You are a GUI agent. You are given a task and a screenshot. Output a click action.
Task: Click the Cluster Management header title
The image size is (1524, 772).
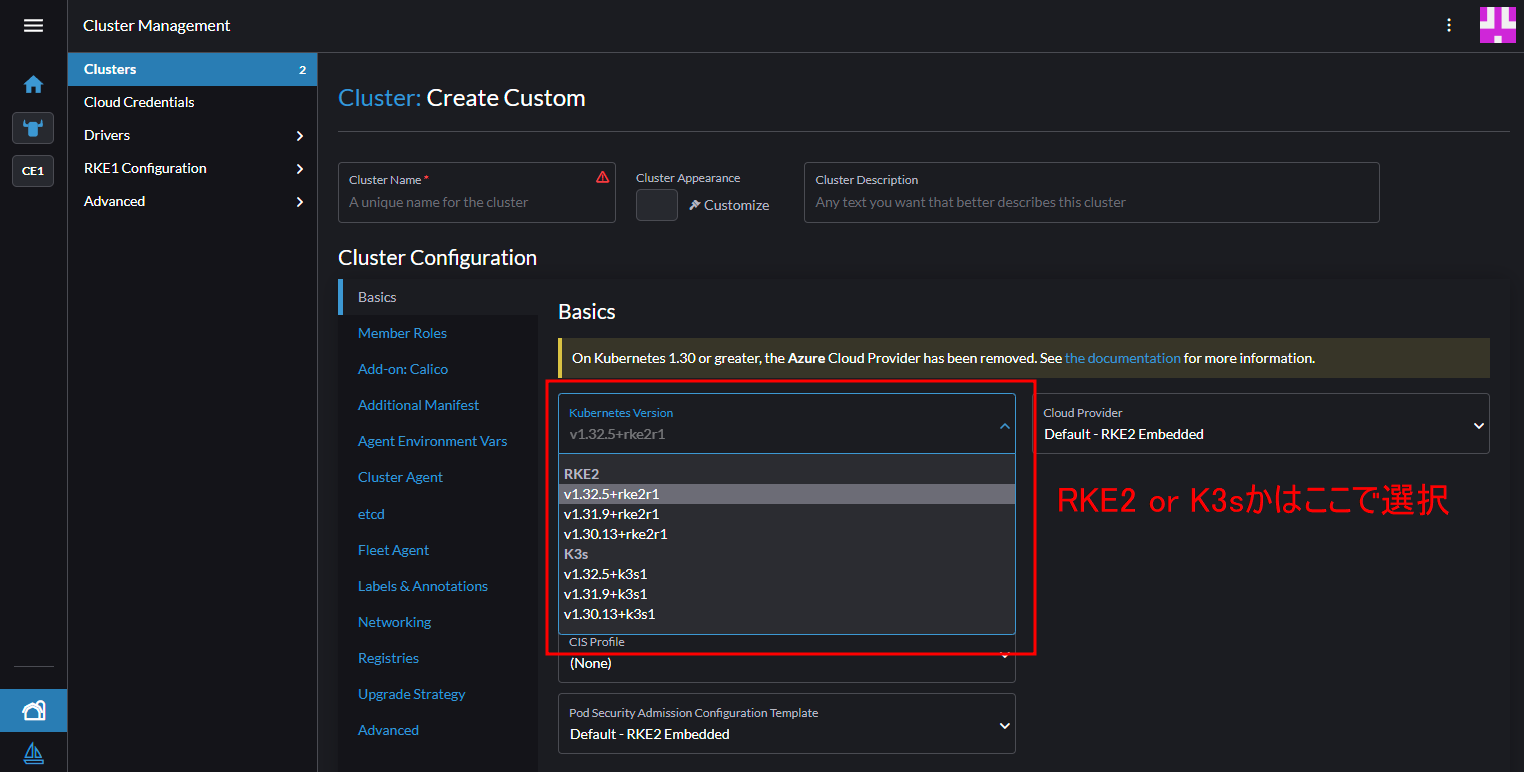(157, 26)
